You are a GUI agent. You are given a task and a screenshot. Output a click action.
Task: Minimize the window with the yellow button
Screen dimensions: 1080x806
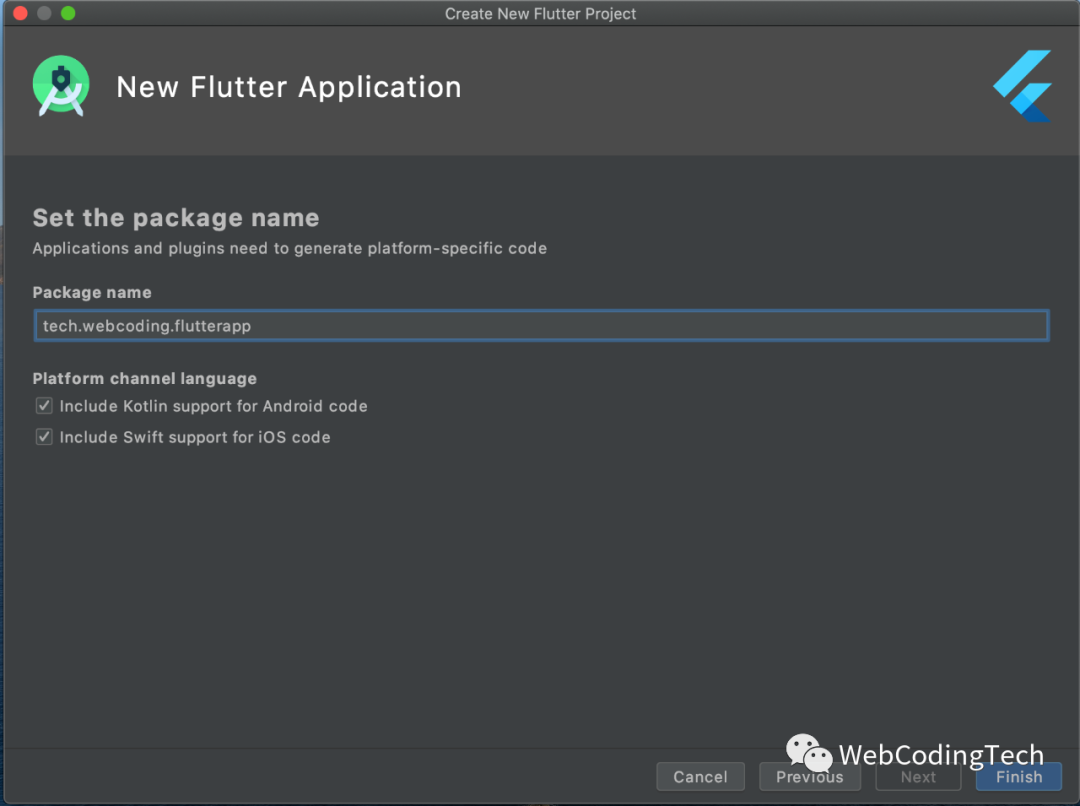pos(44,13)
